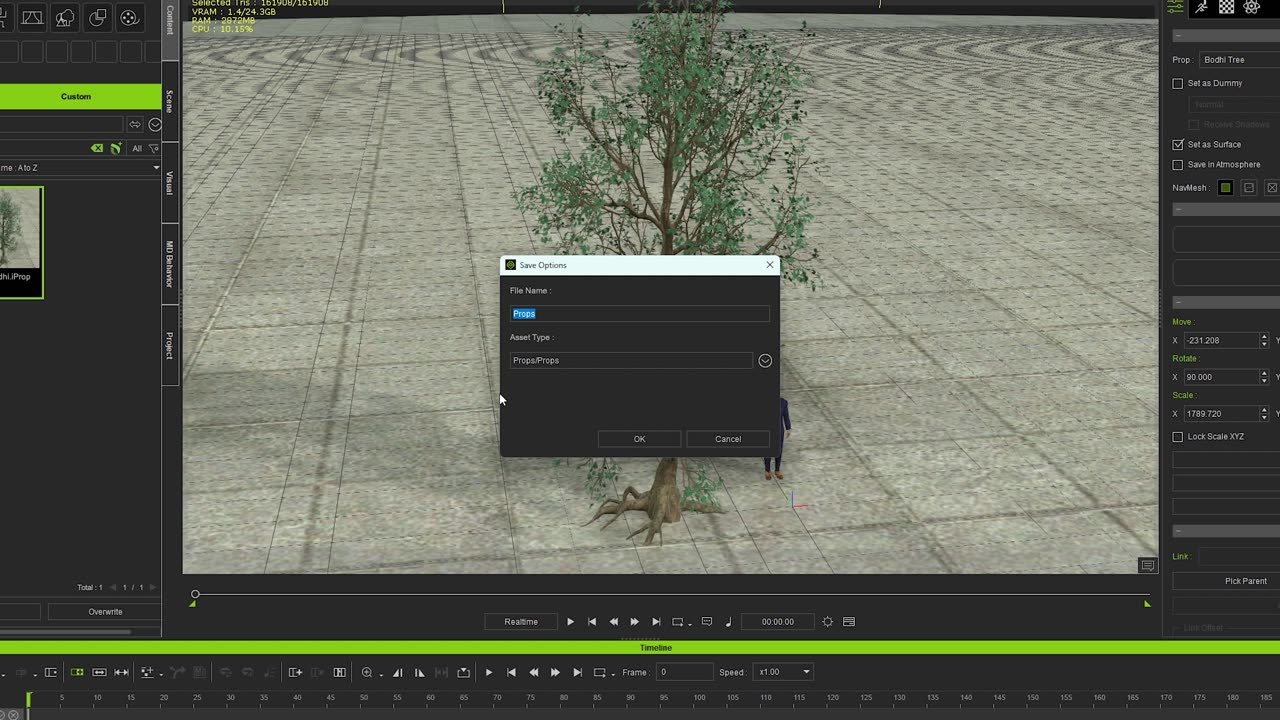Click Cancel in Save Options dialog
Screen dimensions: 1280x720
[x=728, y=439]
